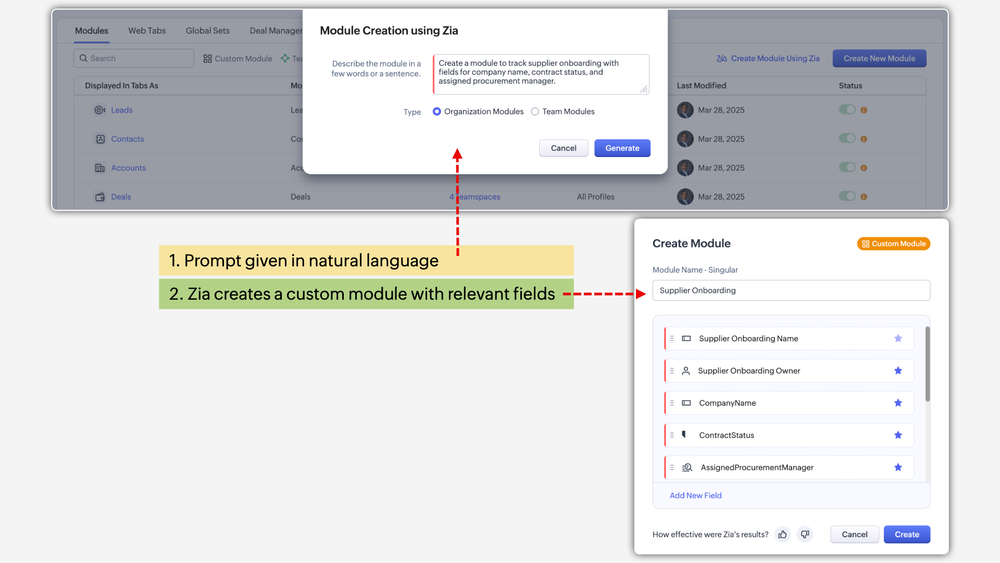The height and width of the screenshot is (563, 1000).
Task: Click the Module Name Singular field
Action: tap(791, 290)
